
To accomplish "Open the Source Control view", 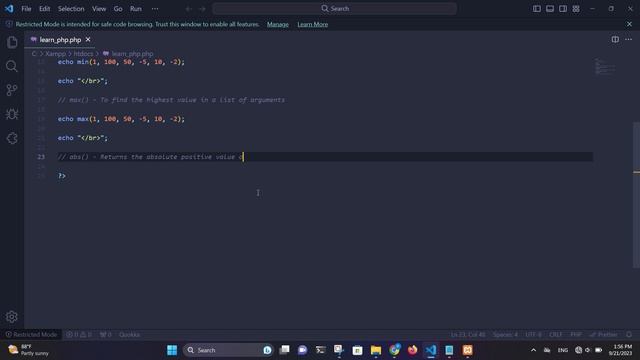I will 12,90.
